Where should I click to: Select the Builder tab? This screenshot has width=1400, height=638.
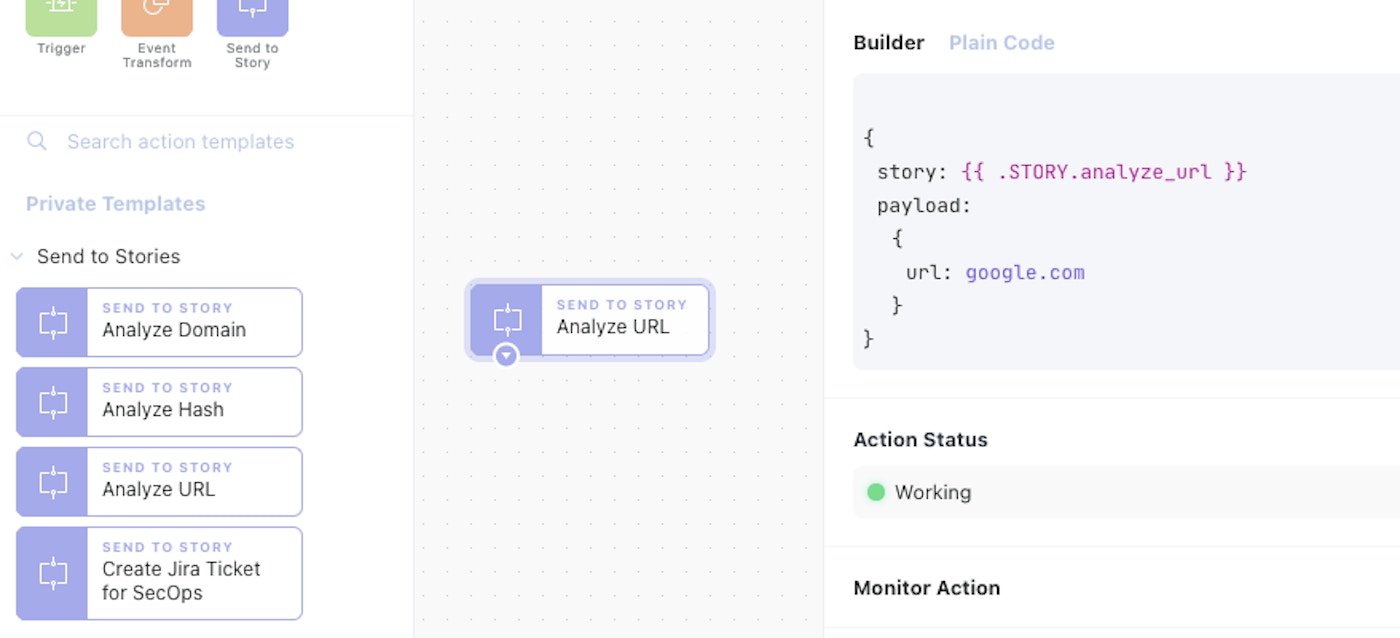(x=888, y=43)
